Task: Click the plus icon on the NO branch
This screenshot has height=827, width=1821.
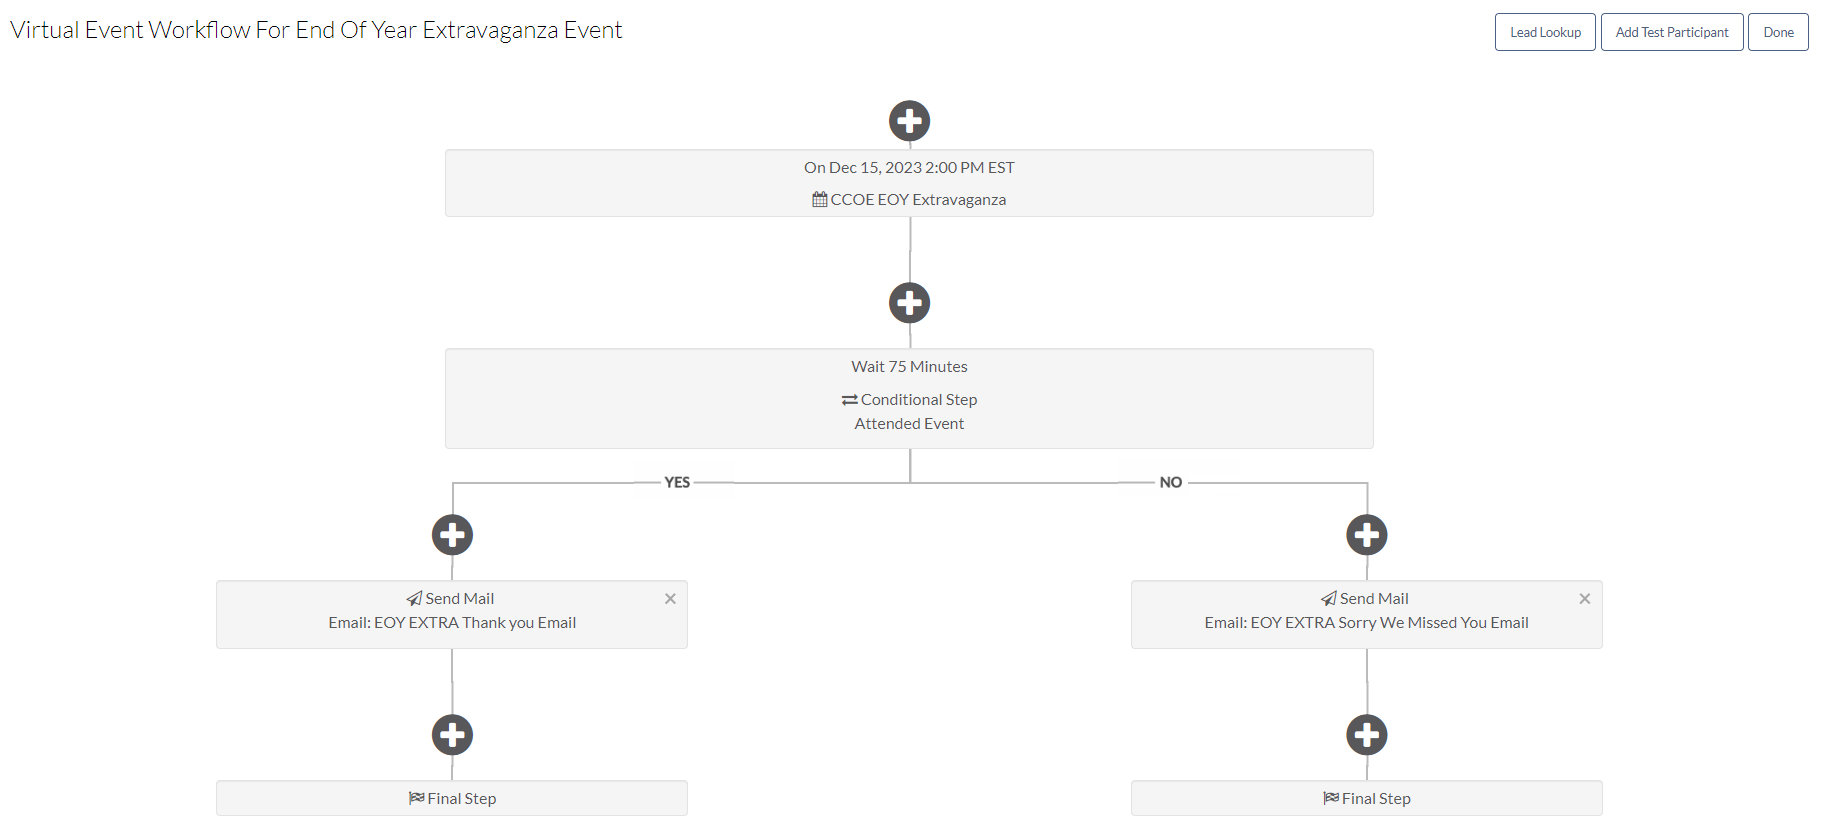Action: [x=1366, y=534]
